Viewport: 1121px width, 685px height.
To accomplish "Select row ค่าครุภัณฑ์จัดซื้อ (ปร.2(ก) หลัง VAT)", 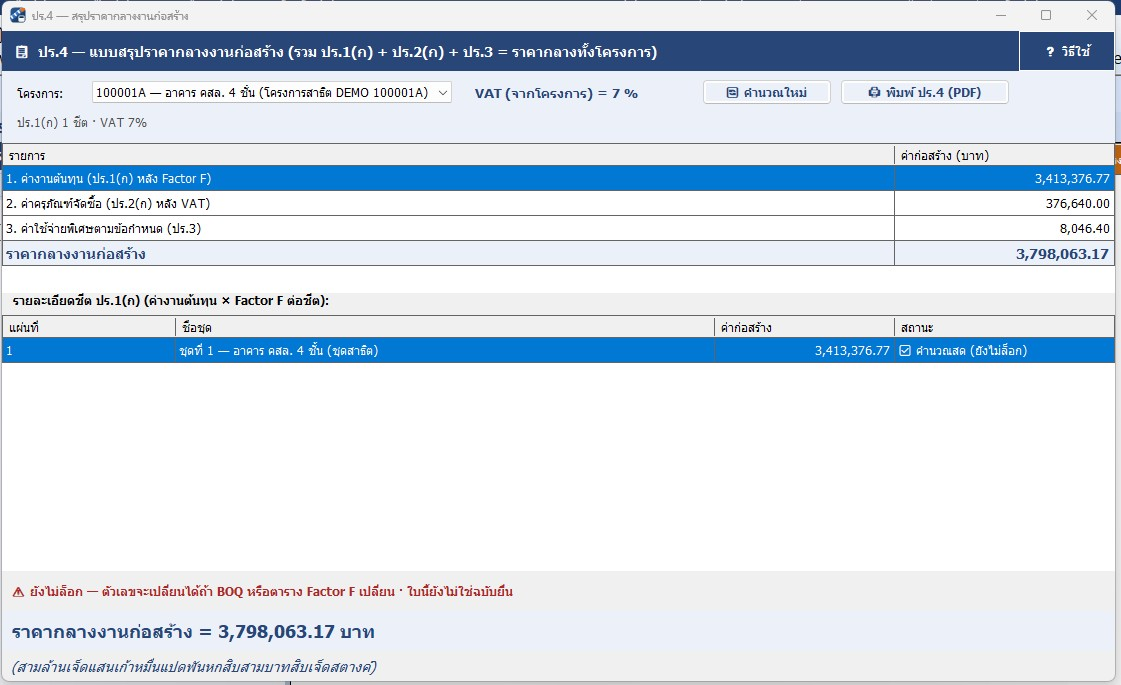I will coord(558,204).
